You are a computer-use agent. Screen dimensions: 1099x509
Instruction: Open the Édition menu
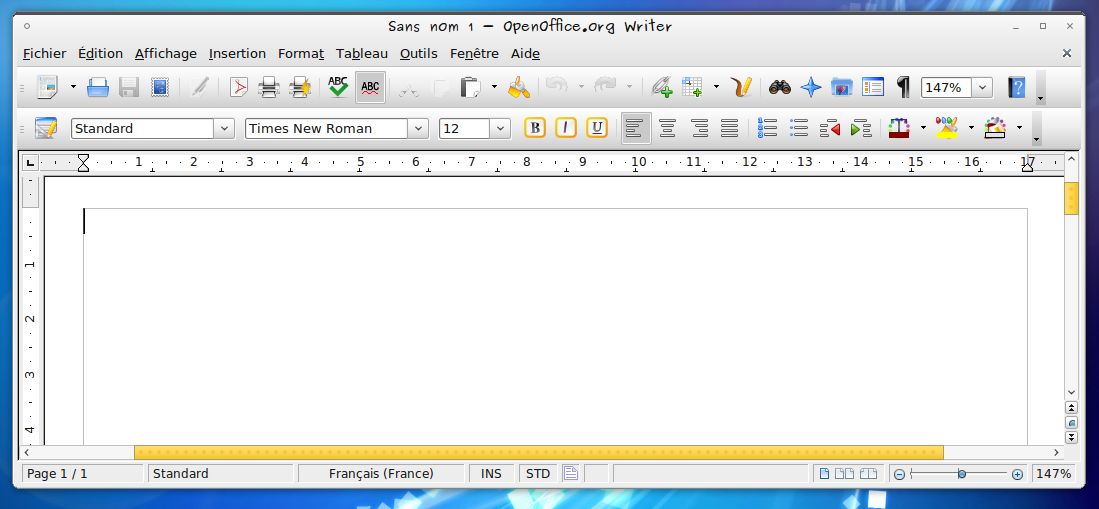pyautogui.click(x=100, y=53)
